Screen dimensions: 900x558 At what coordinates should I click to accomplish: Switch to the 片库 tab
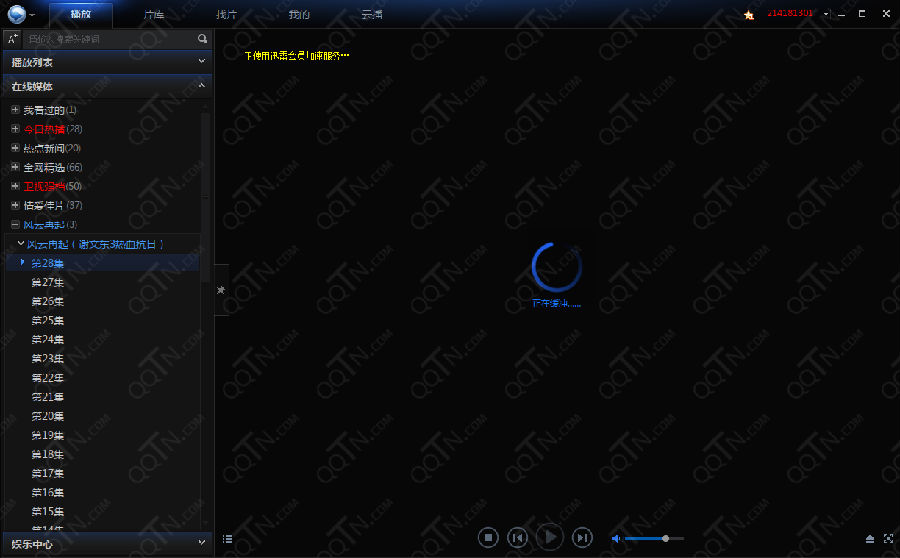point(154,15)
